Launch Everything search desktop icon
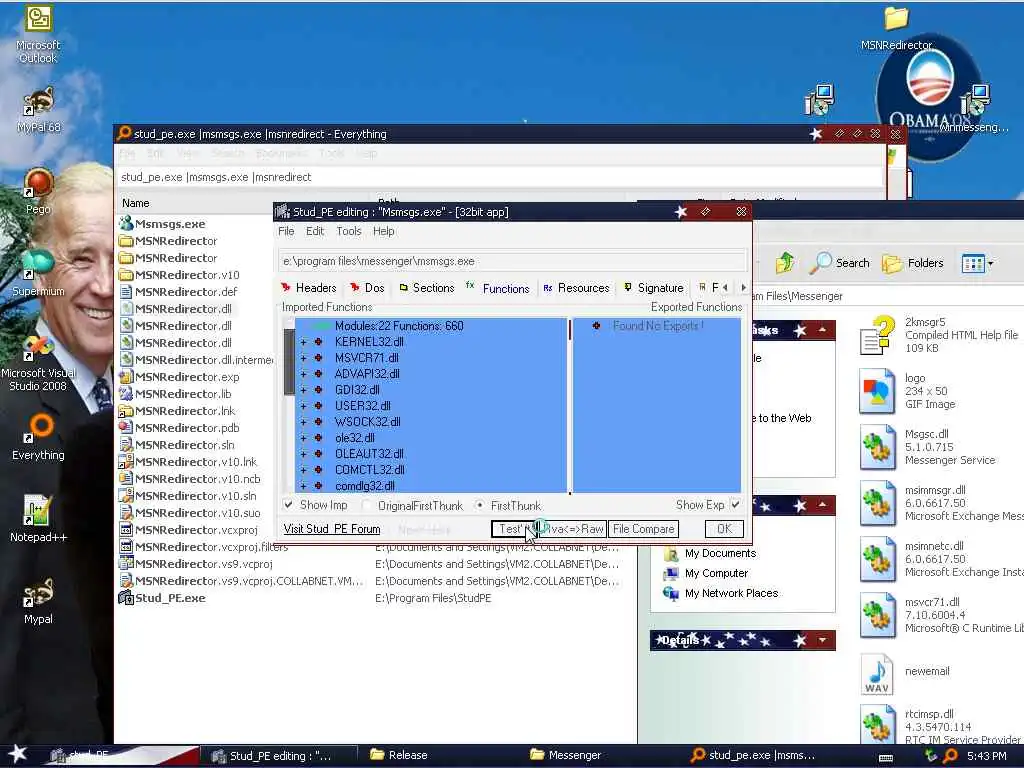The height and width of the screenshot is (768, 1024). click(x=38, y=436)
